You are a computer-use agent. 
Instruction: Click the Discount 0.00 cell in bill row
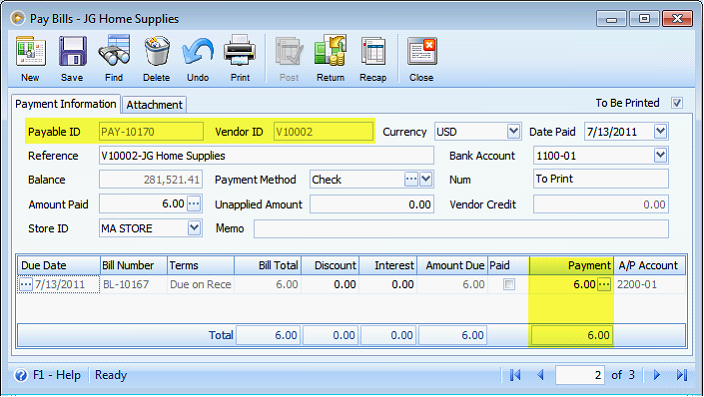coord(330,284)
